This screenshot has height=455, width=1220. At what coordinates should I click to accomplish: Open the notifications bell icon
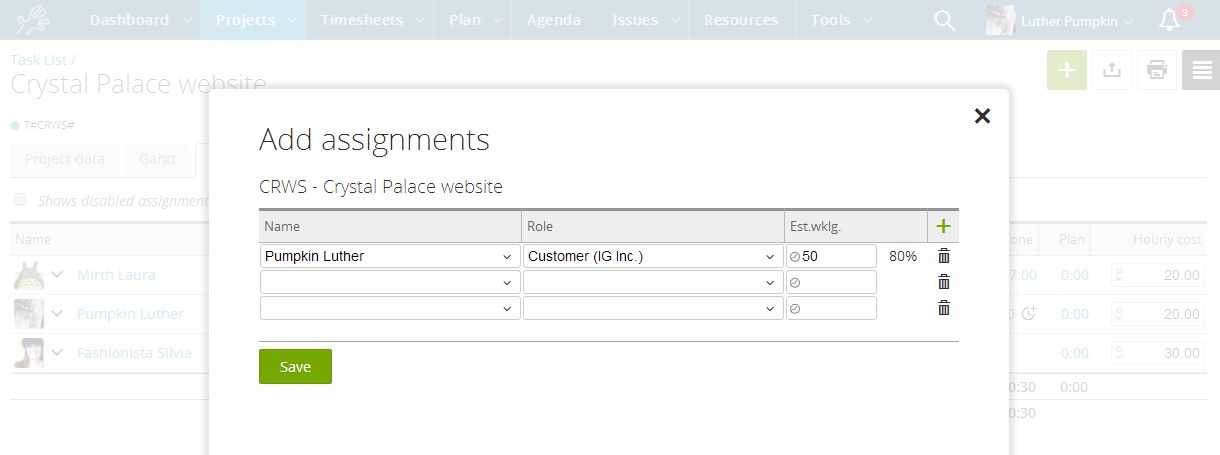tap(1169, 20)
